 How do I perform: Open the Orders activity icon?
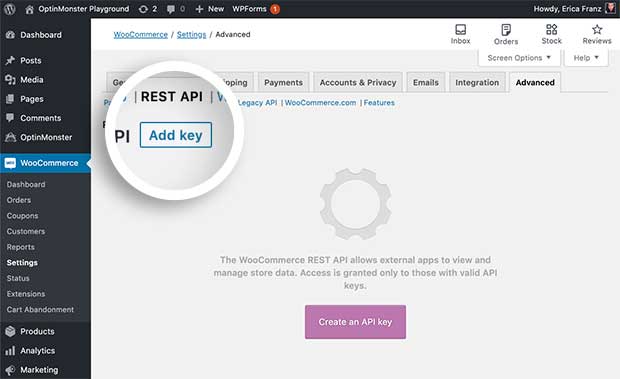click(506, 30)
